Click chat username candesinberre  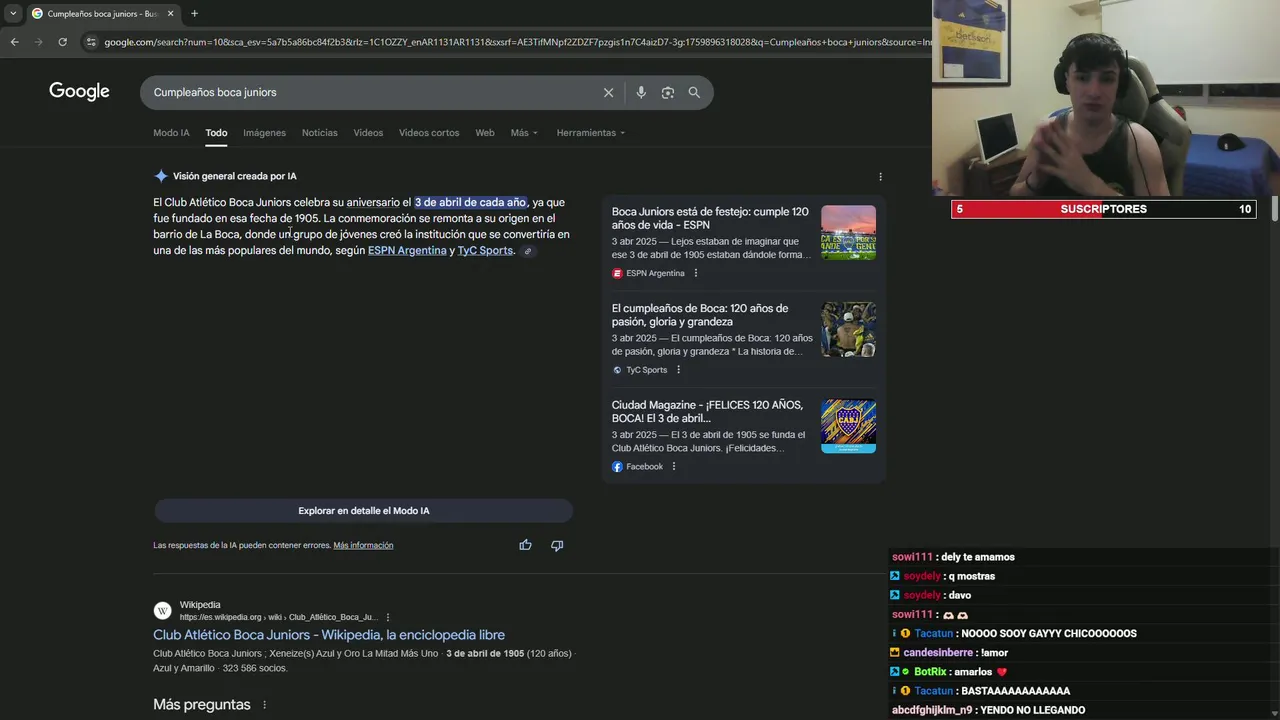pyautogui.click(x=938, y=653)
